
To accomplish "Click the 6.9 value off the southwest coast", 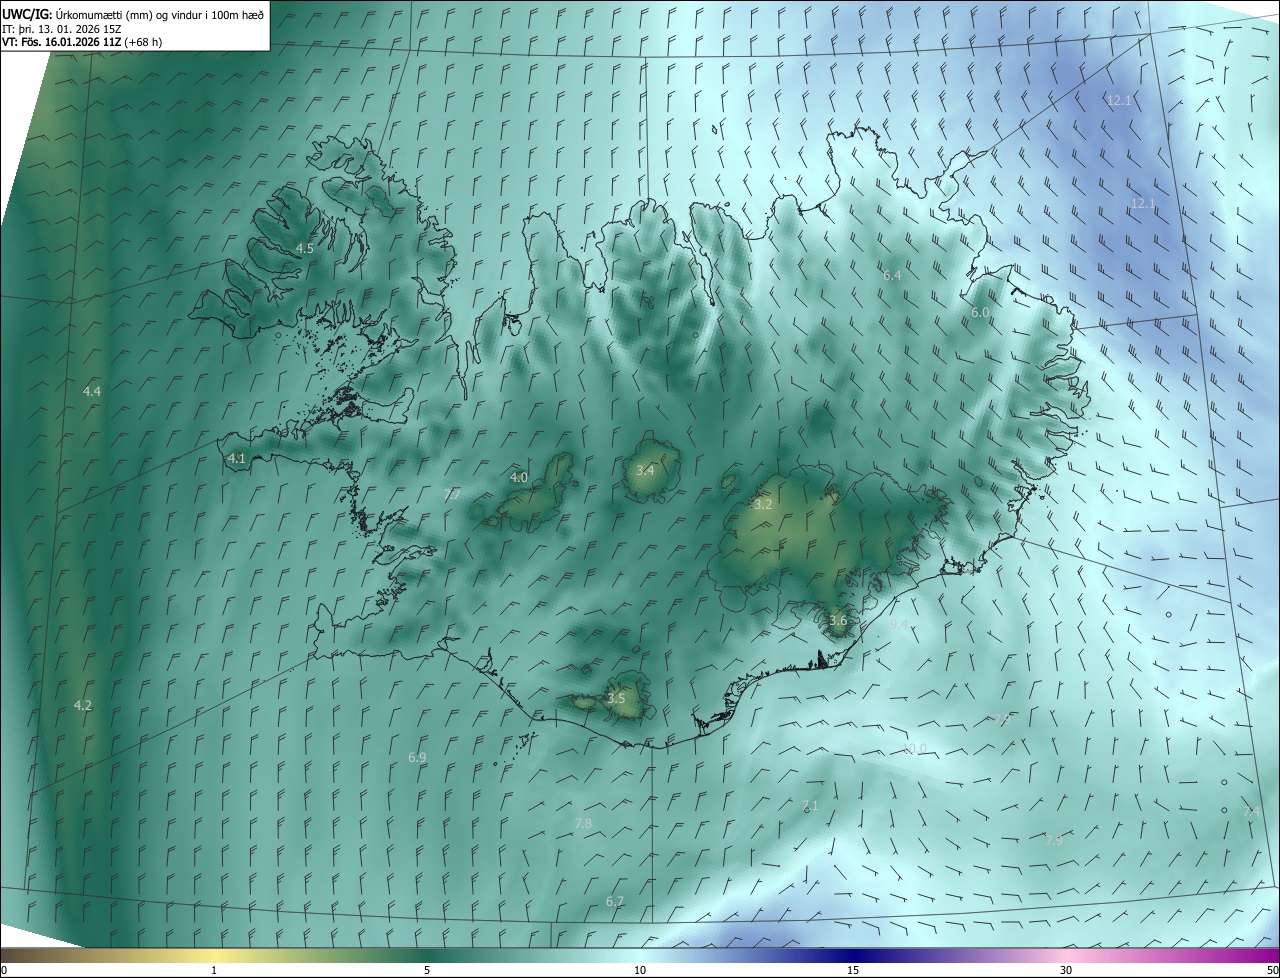I will pyautogui.click(x=417, y=758).
